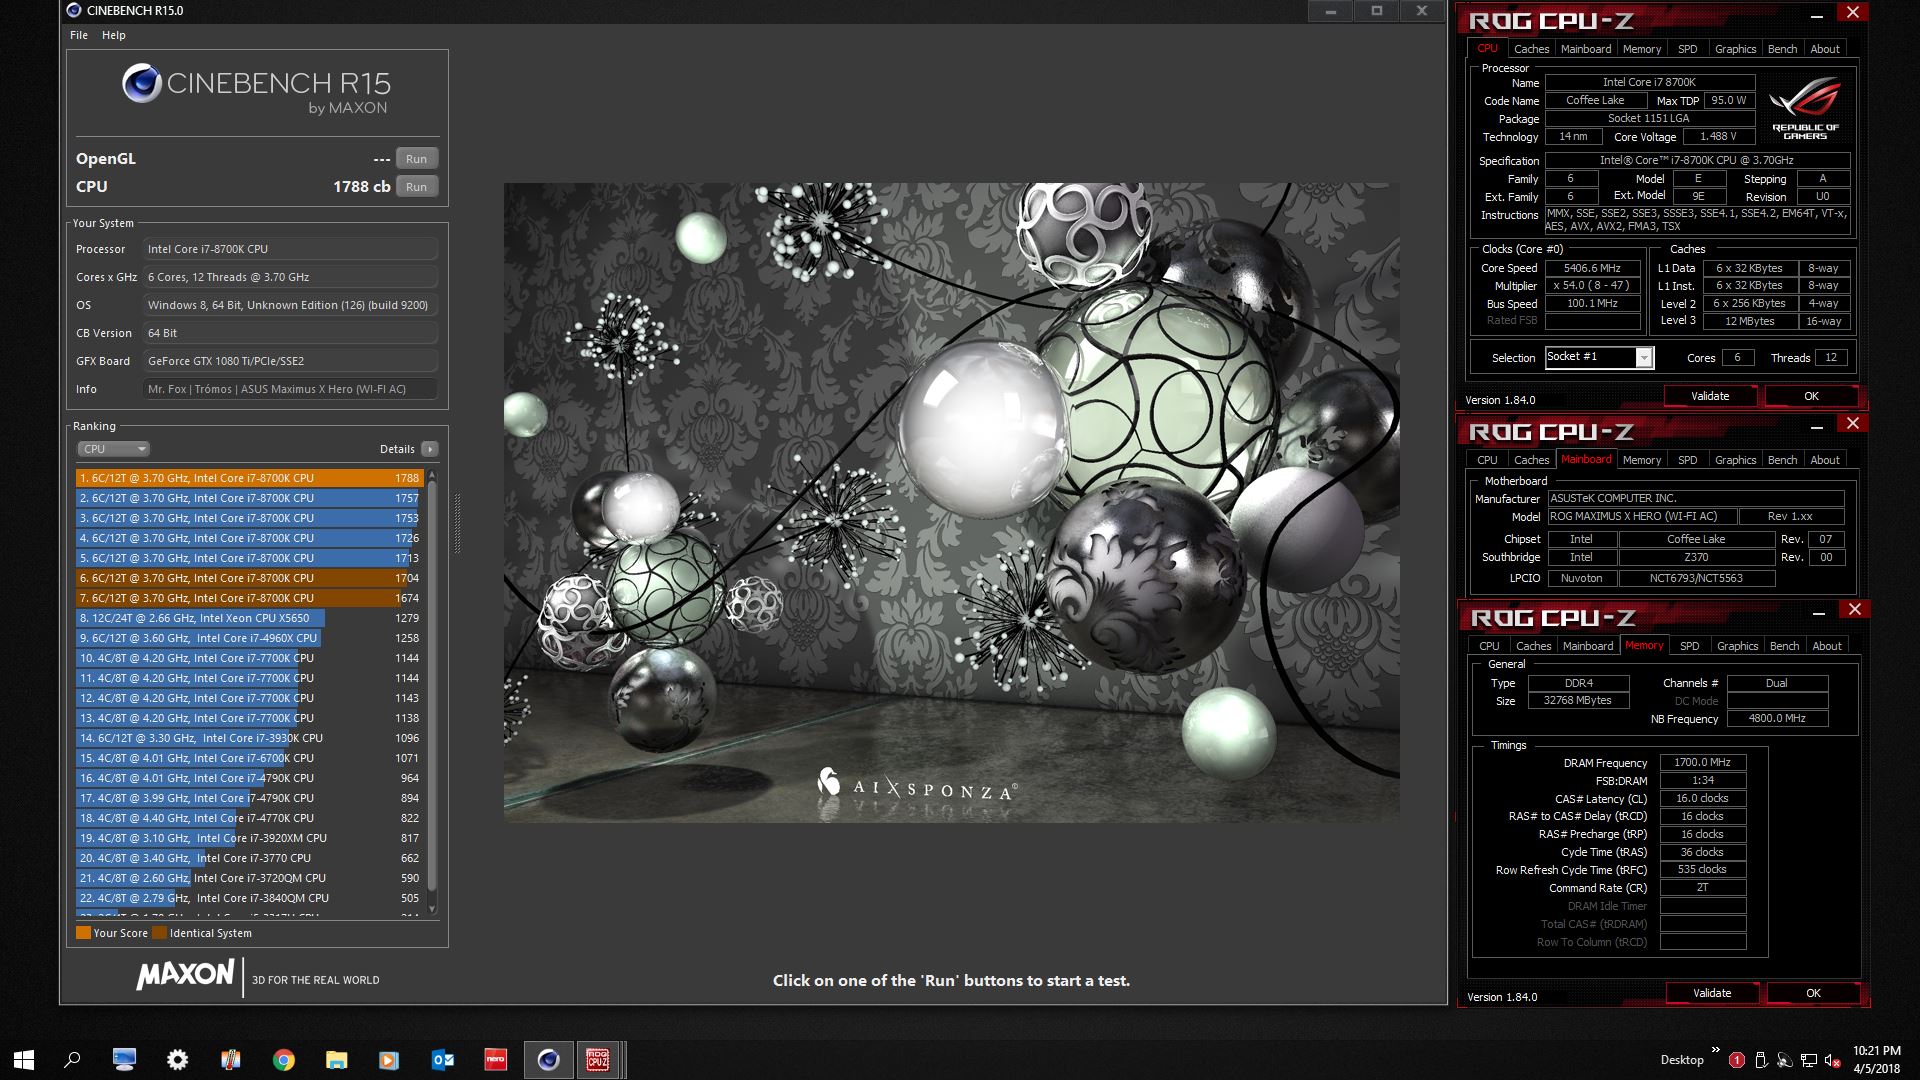
Task: Open SPD tab in top CPU-Z window
Action: pyautogui.click(x=1688, y=49)
